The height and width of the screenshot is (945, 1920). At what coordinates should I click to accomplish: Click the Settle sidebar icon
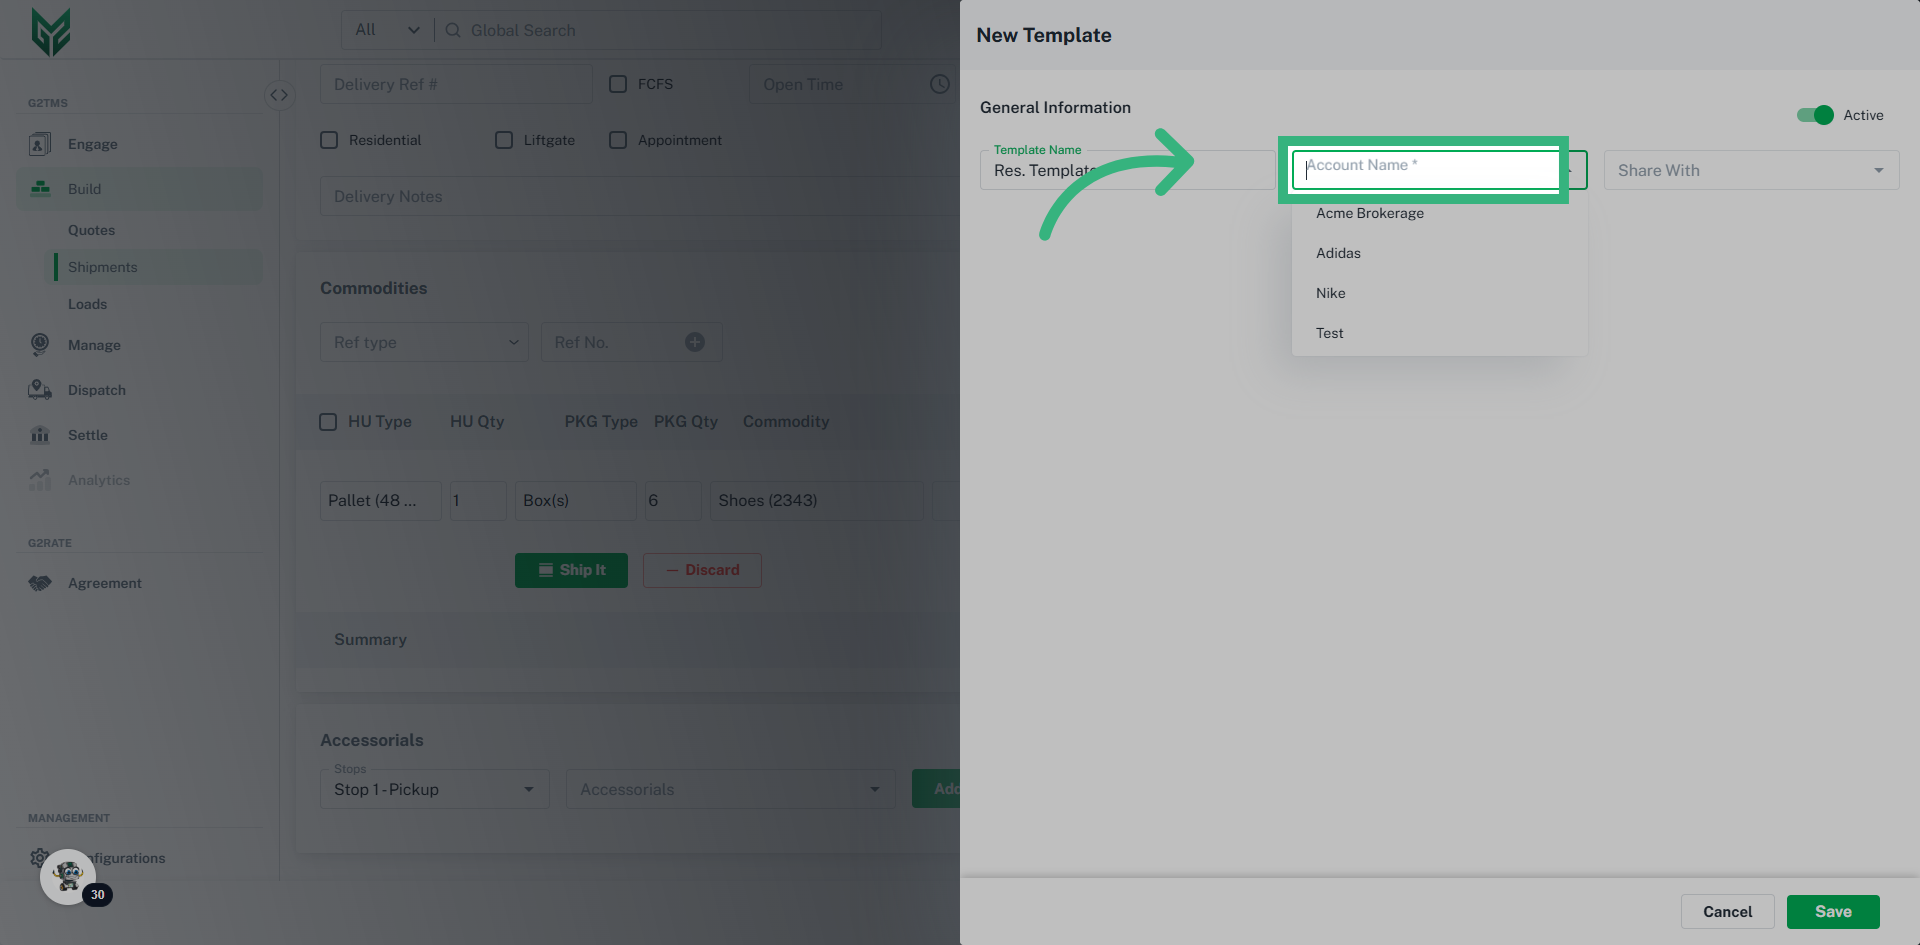pos(39,434)
